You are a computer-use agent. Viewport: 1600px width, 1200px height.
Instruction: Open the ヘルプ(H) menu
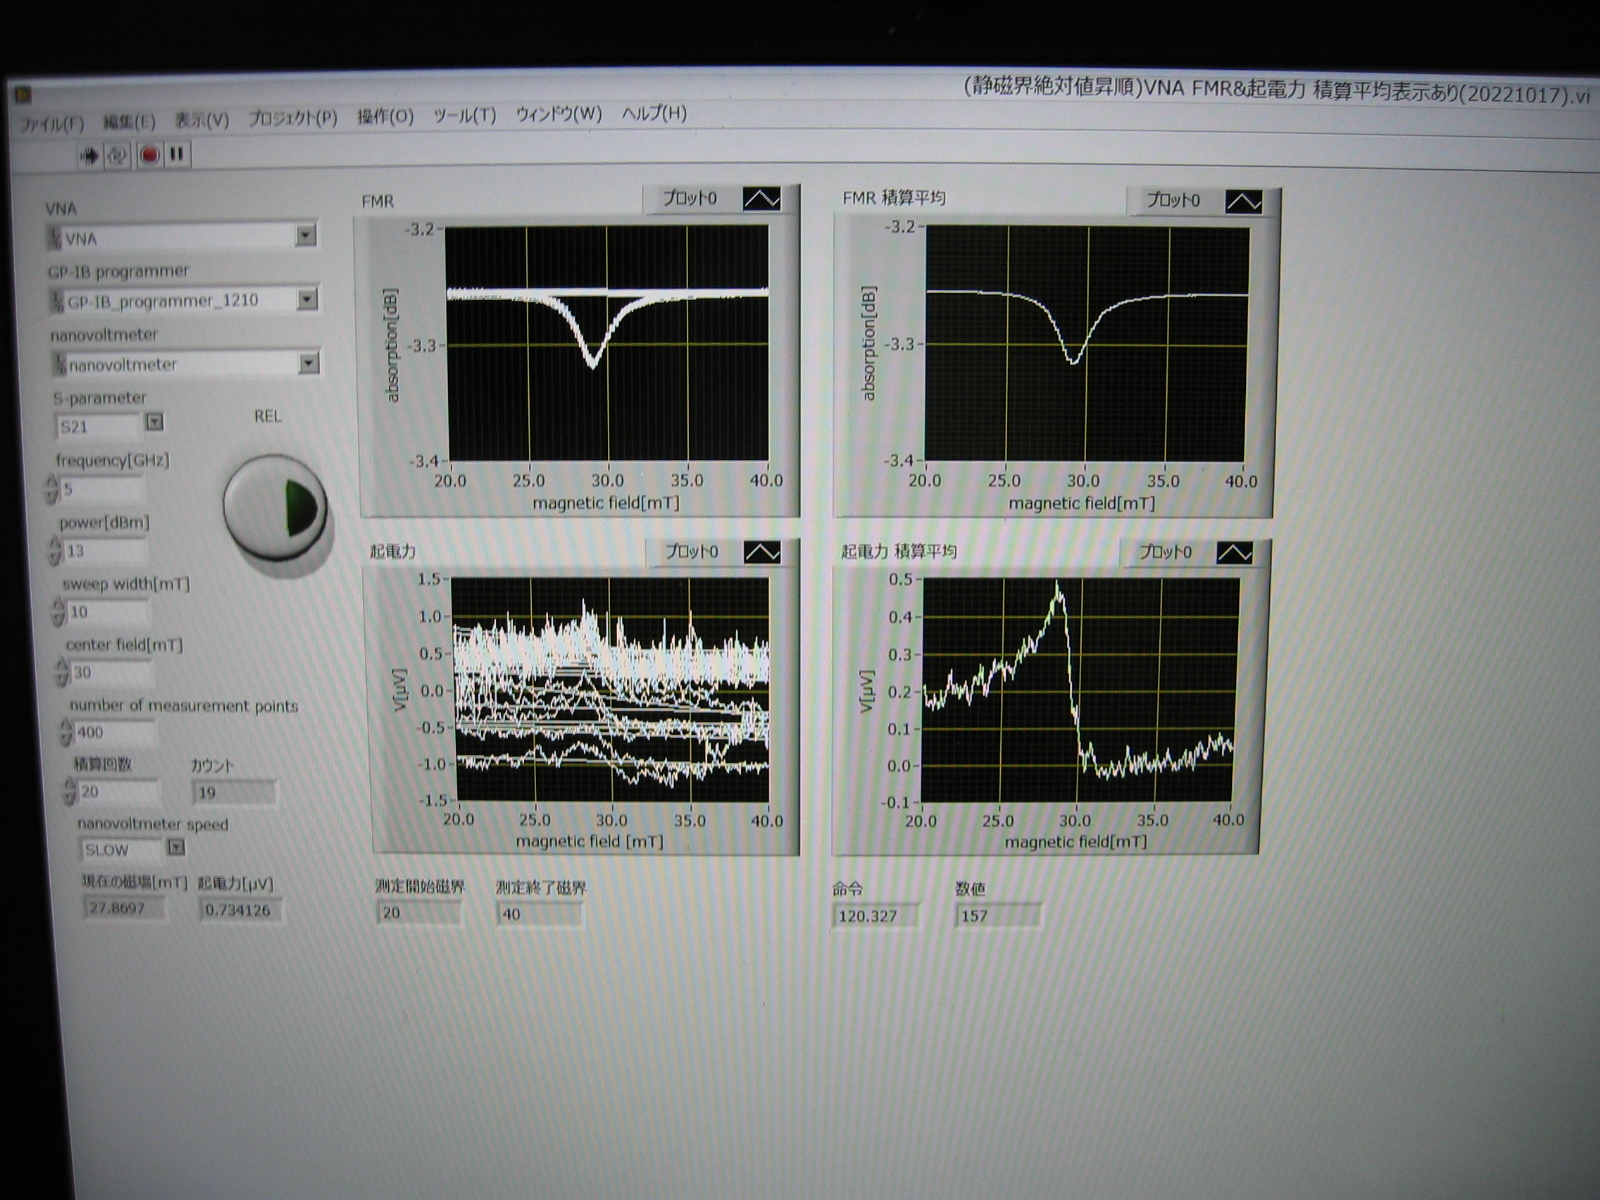(654, 113)
